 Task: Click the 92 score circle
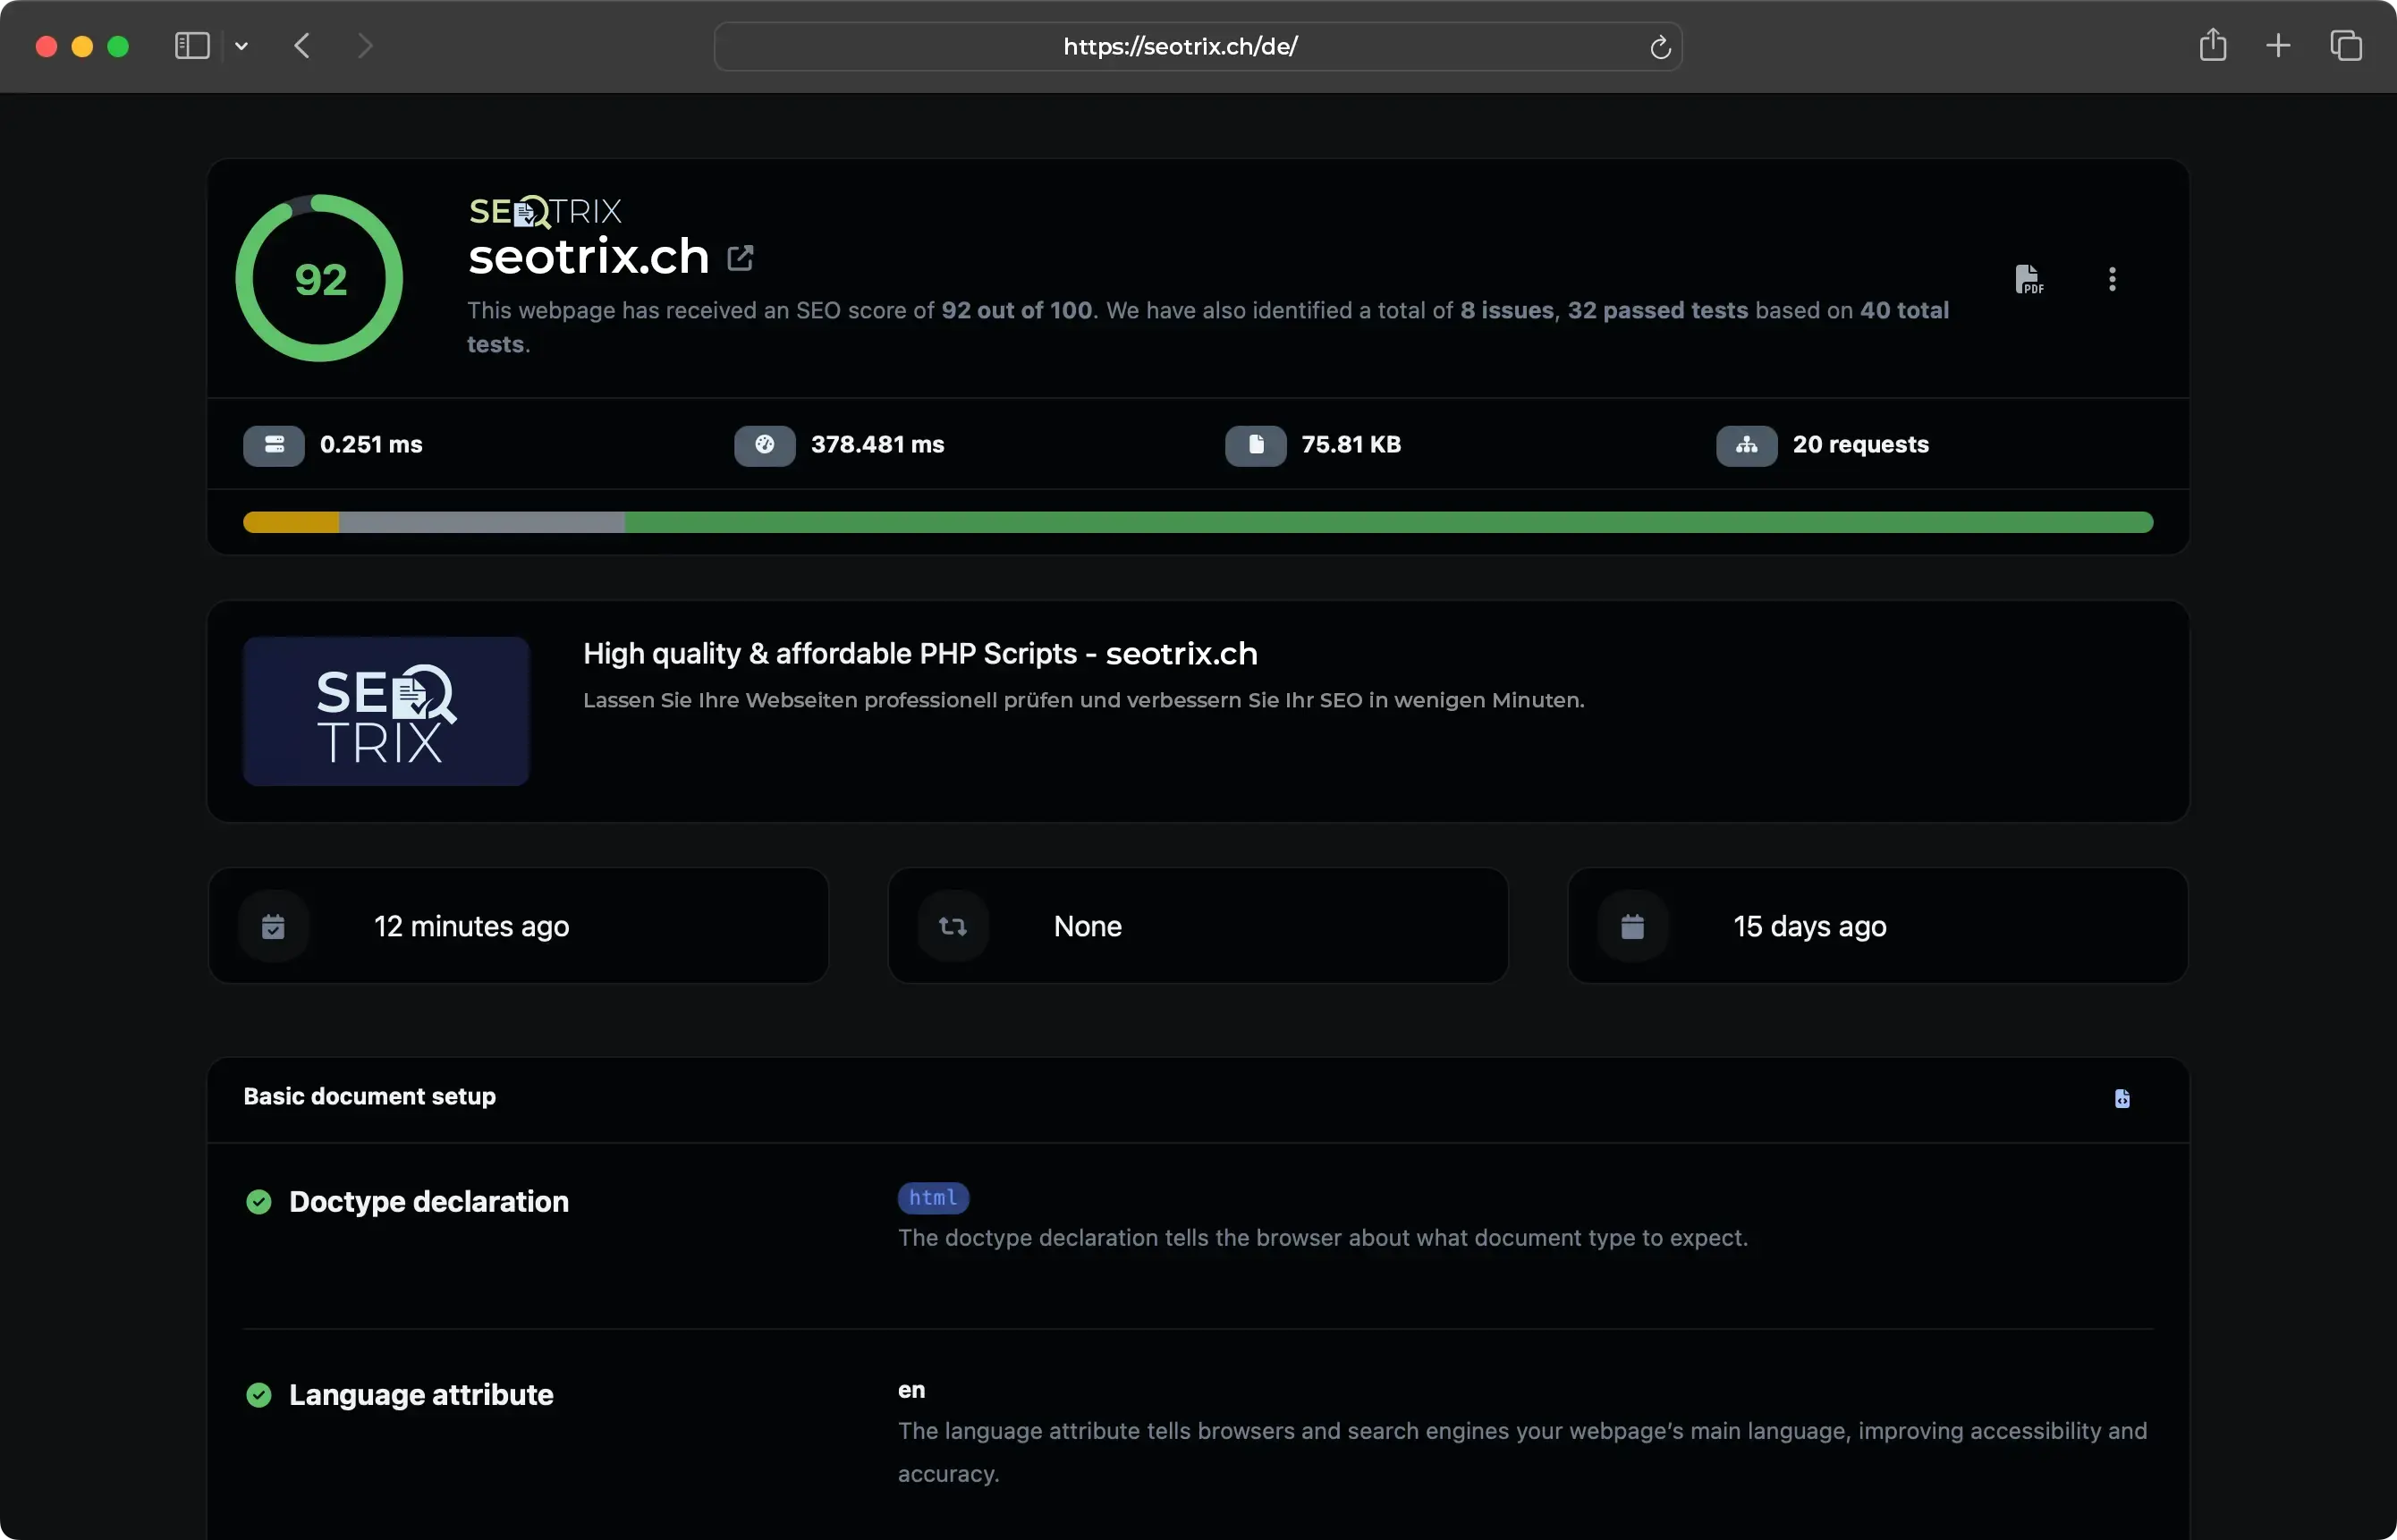pos(320,278)
